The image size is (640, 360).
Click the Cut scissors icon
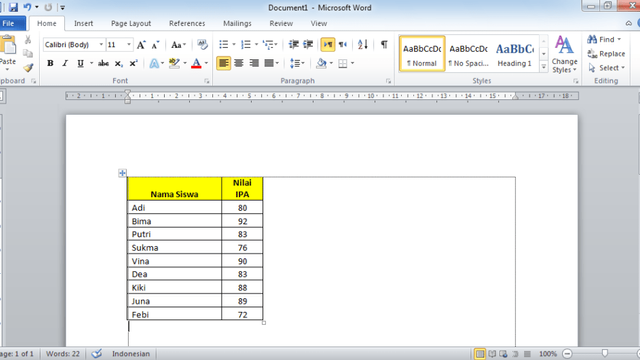28,40
